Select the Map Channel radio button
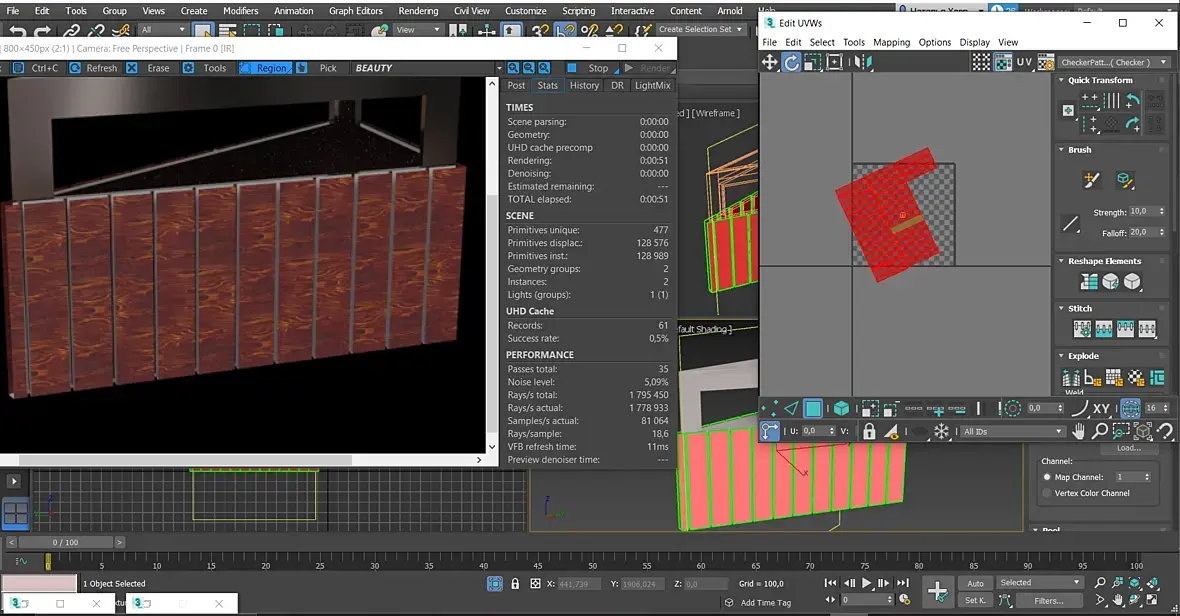Viewport: 1180px width, 616px height. coord(1047,477)
